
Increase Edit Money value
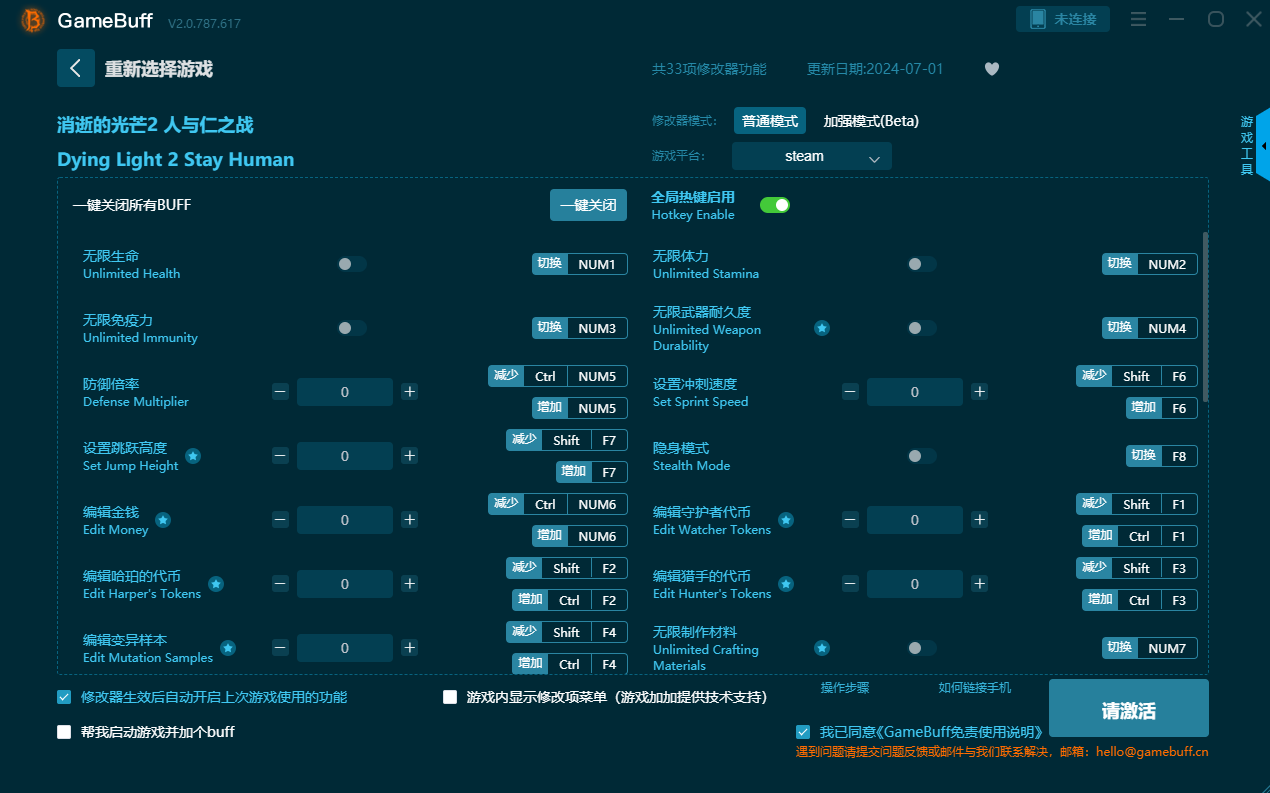tap(409, 520)
